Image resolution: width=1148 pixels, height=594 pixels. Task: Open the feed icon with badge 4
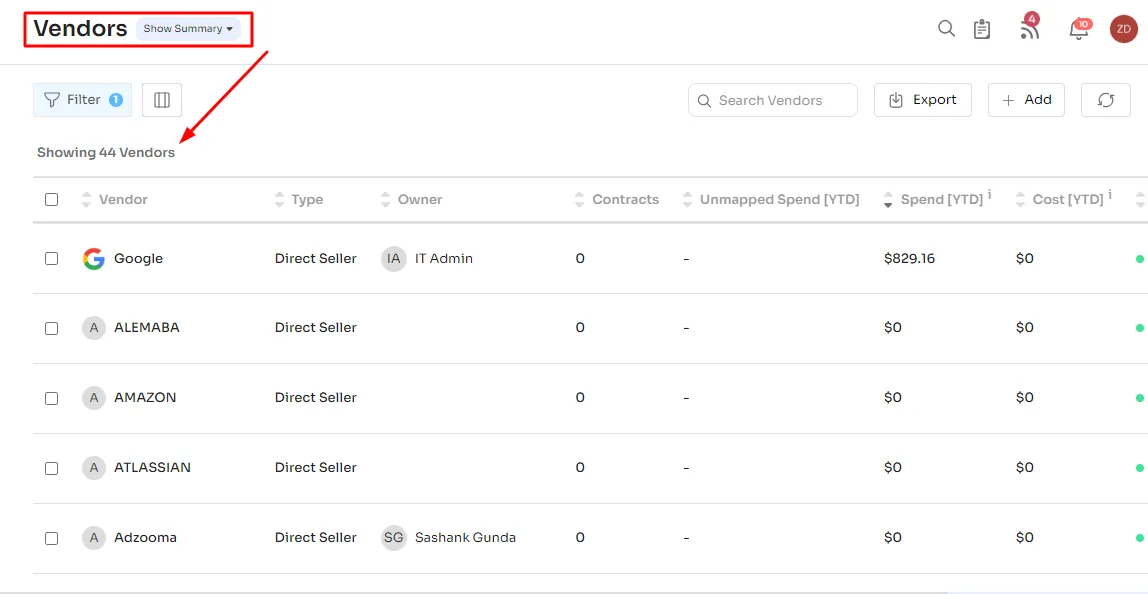[x=1030, y=28]
